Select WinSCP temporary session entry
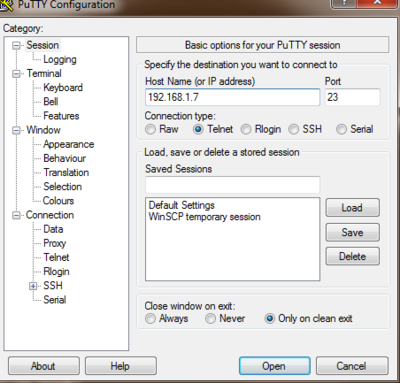The height and width of the screenshot is (383, 400). (204, 217)
